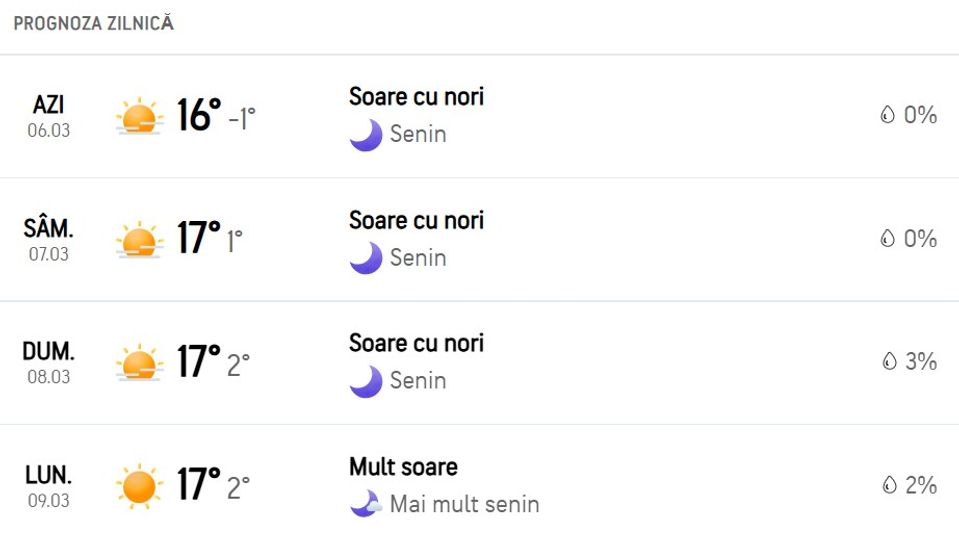
Task: Click the raindrop icon beside 3%
Action: click(x=890, y=361)
